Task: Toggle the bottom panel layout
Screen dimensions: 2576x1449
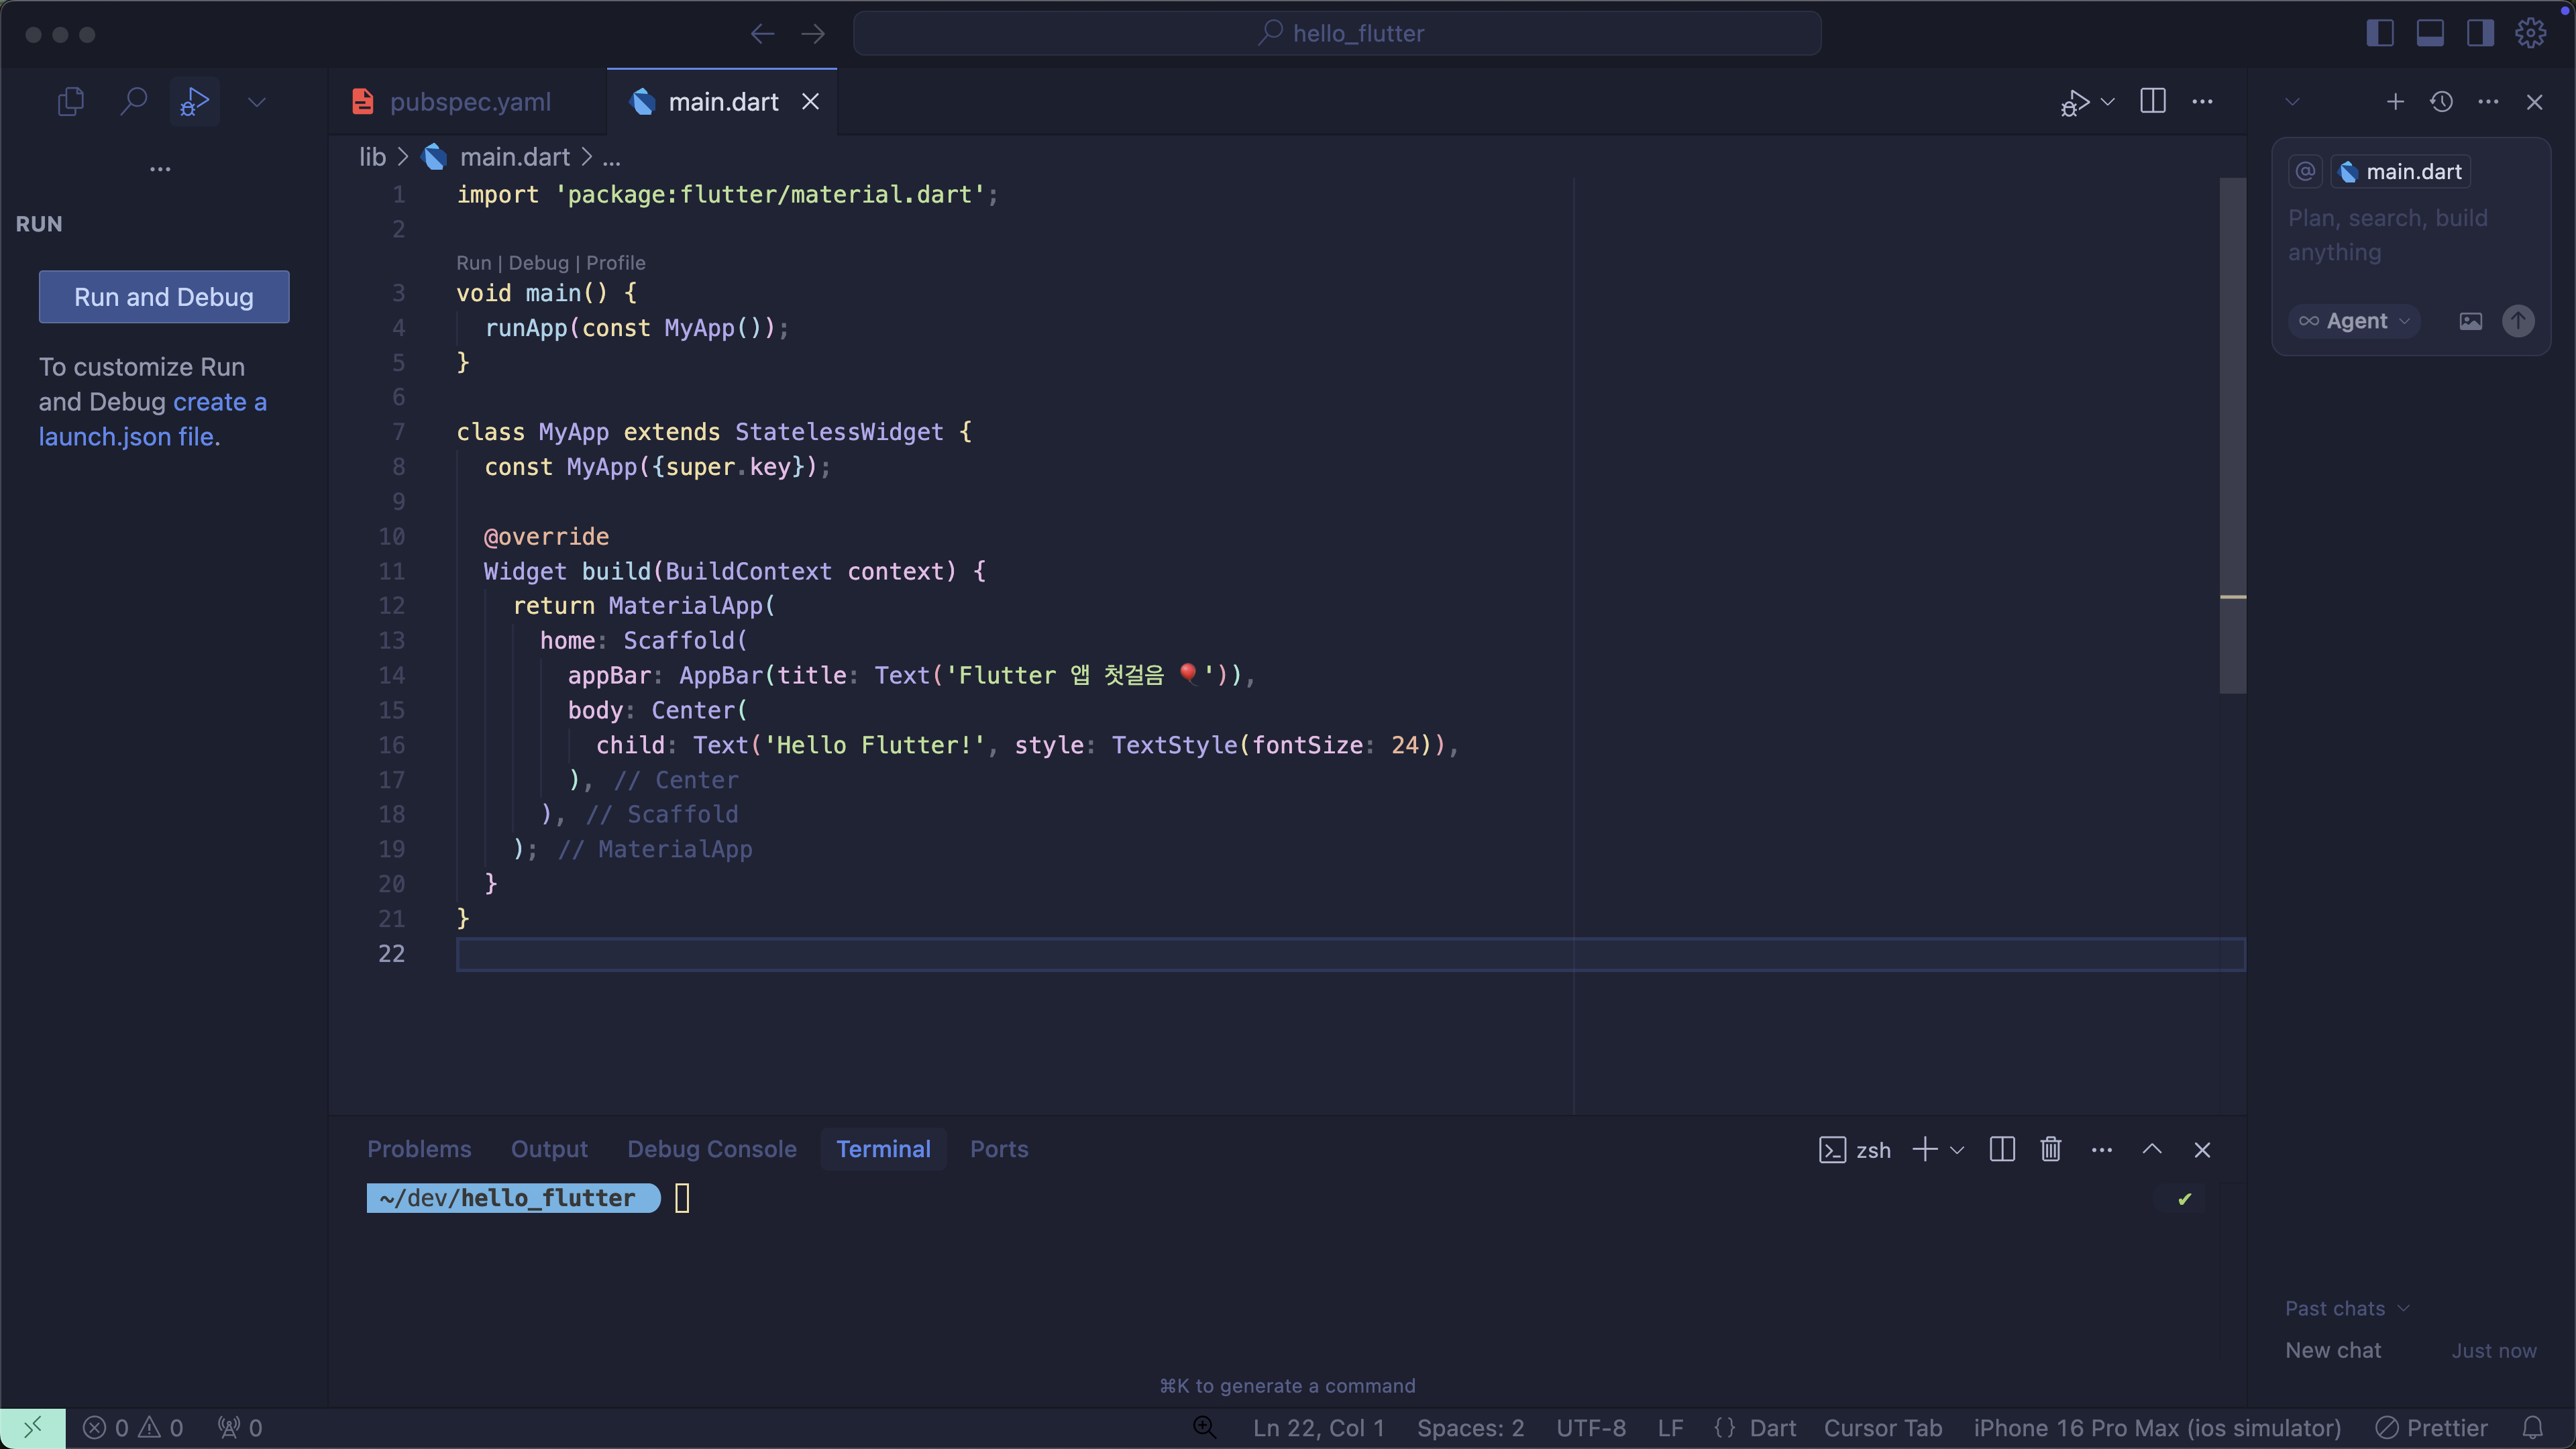Action: tap(2430, 33)
